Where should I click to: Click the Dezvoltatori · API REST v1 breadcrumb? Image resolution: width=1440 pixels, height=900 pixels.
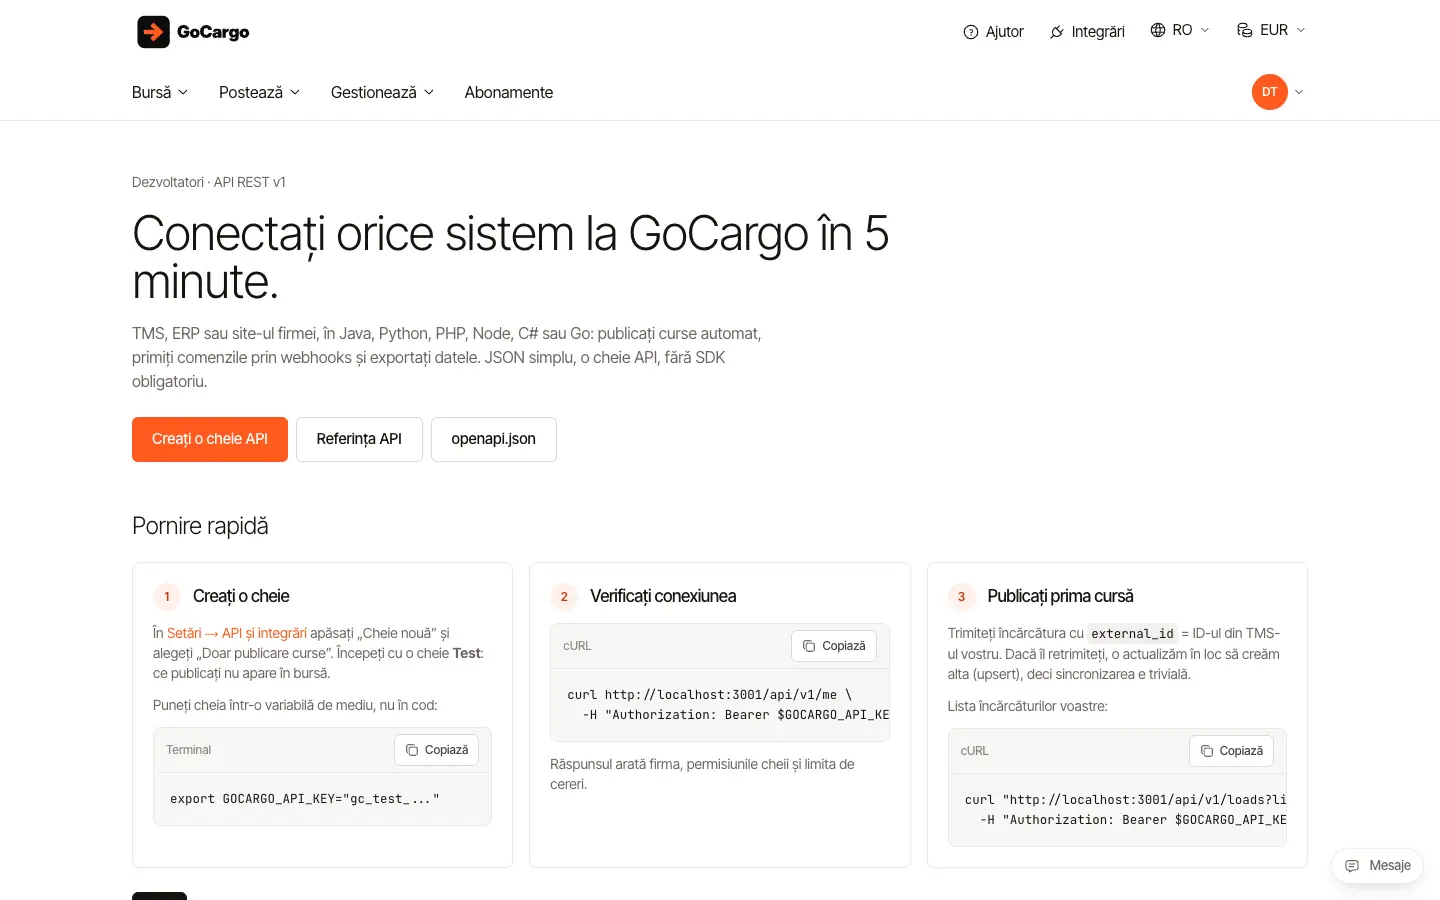click(x=209, y=182)
